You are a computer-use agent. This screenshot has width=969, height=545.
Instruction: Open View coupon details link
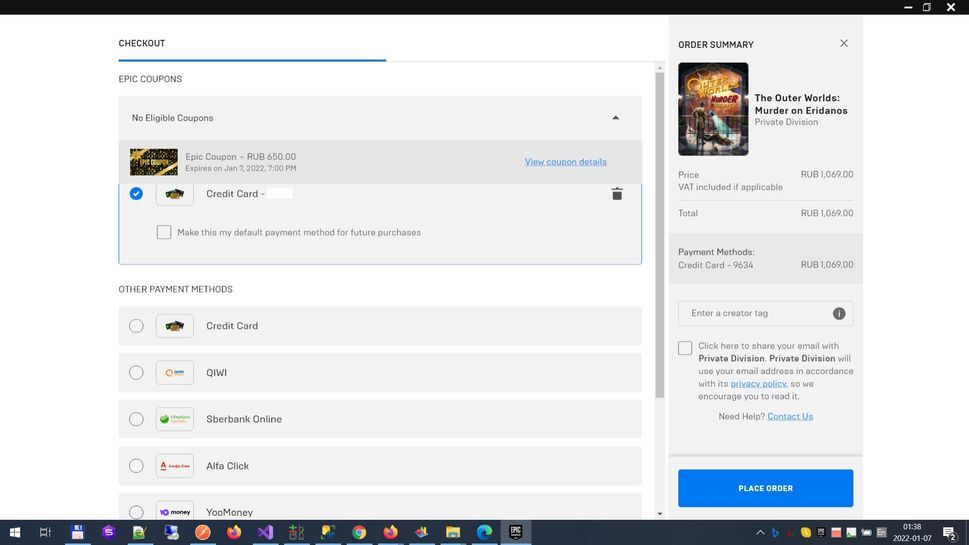coord(565,162)
